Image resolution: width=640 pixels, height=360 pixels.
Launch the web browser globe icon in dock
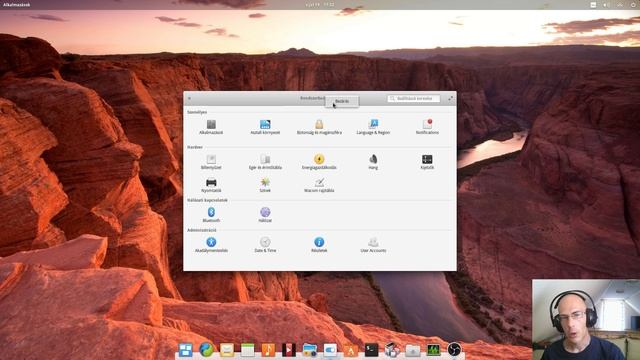pyautogui.click(x=206, y=350)
